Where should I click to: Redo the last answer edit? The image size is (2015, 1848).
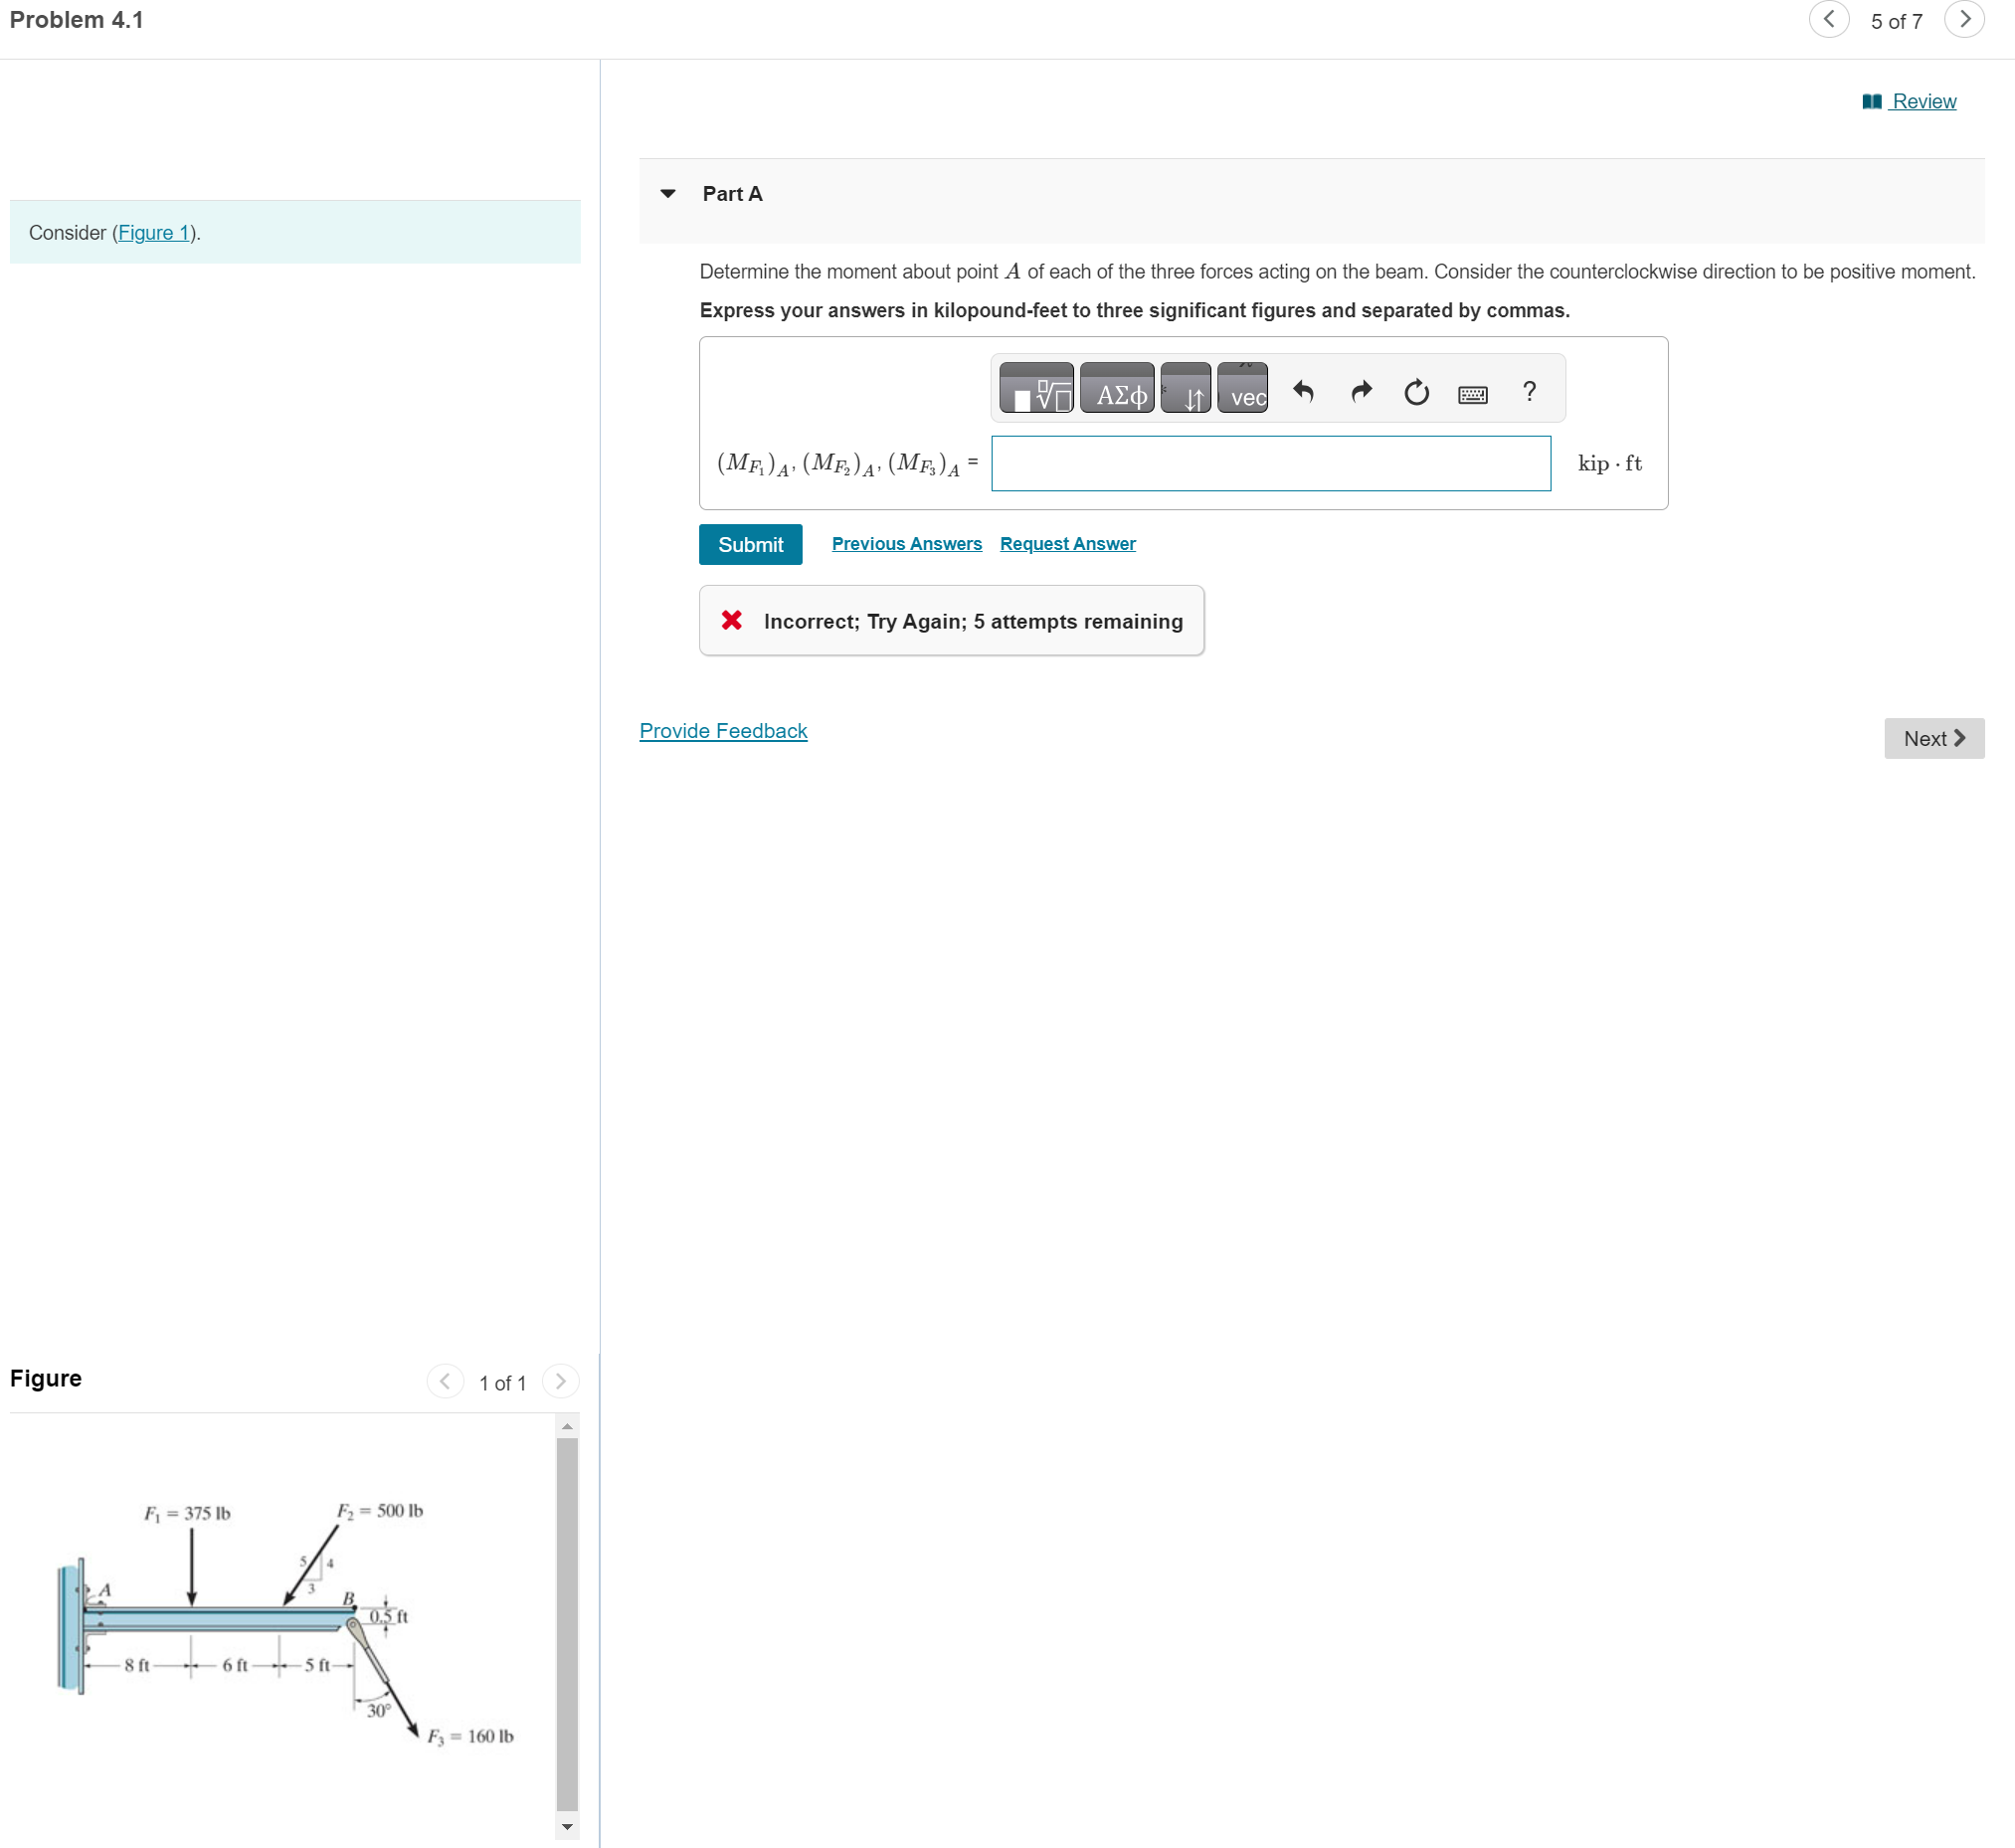coord(1360,391)
